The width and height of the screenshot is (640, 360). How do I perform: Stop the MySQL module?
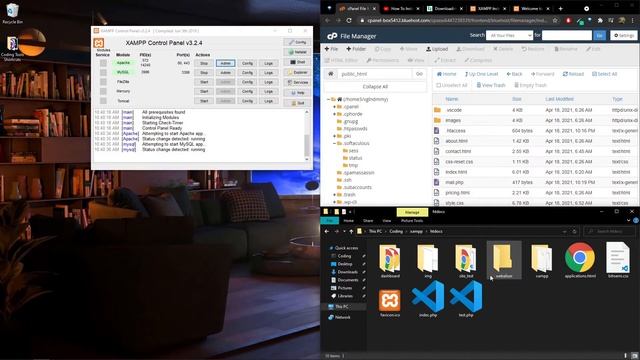pos(204,73)
